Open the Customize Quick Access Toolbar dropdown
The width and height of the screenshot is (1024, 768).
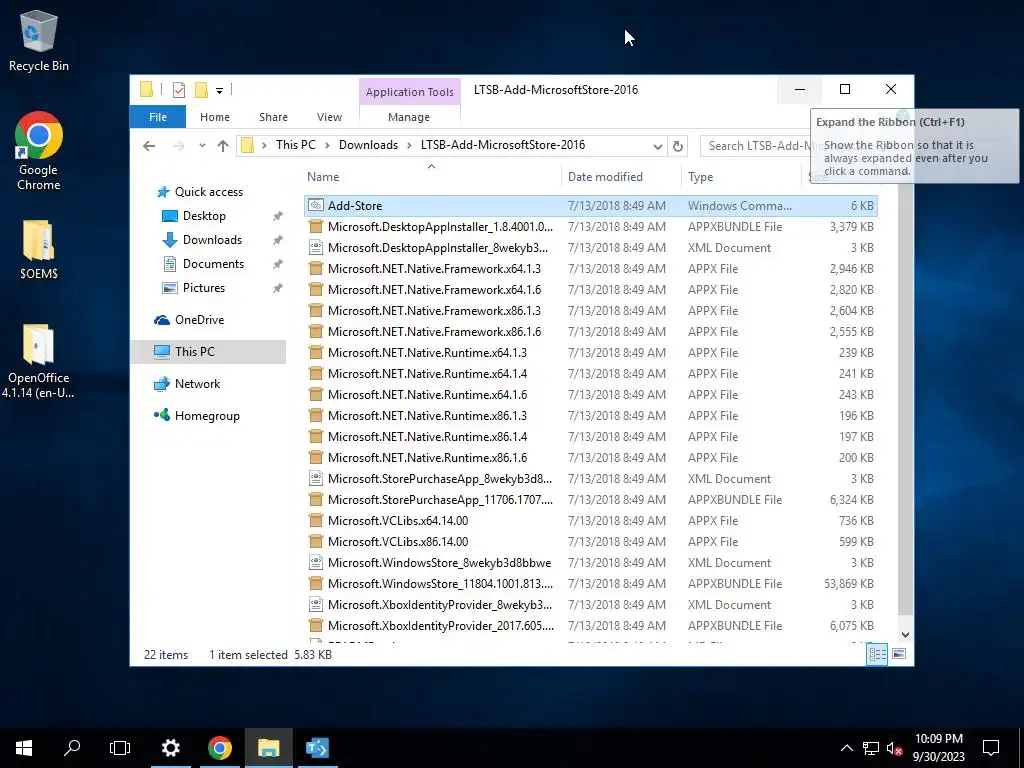tap(219, 91)
